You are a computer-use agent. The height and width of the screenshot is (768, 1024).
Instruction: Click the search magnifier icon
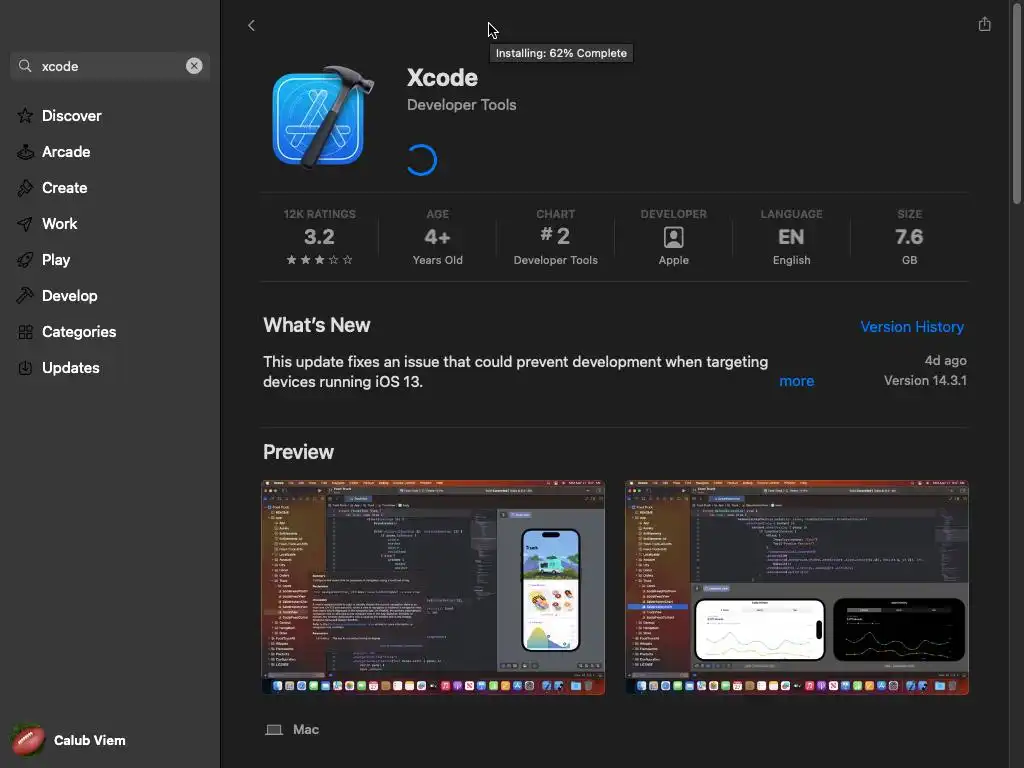[25, 66]
